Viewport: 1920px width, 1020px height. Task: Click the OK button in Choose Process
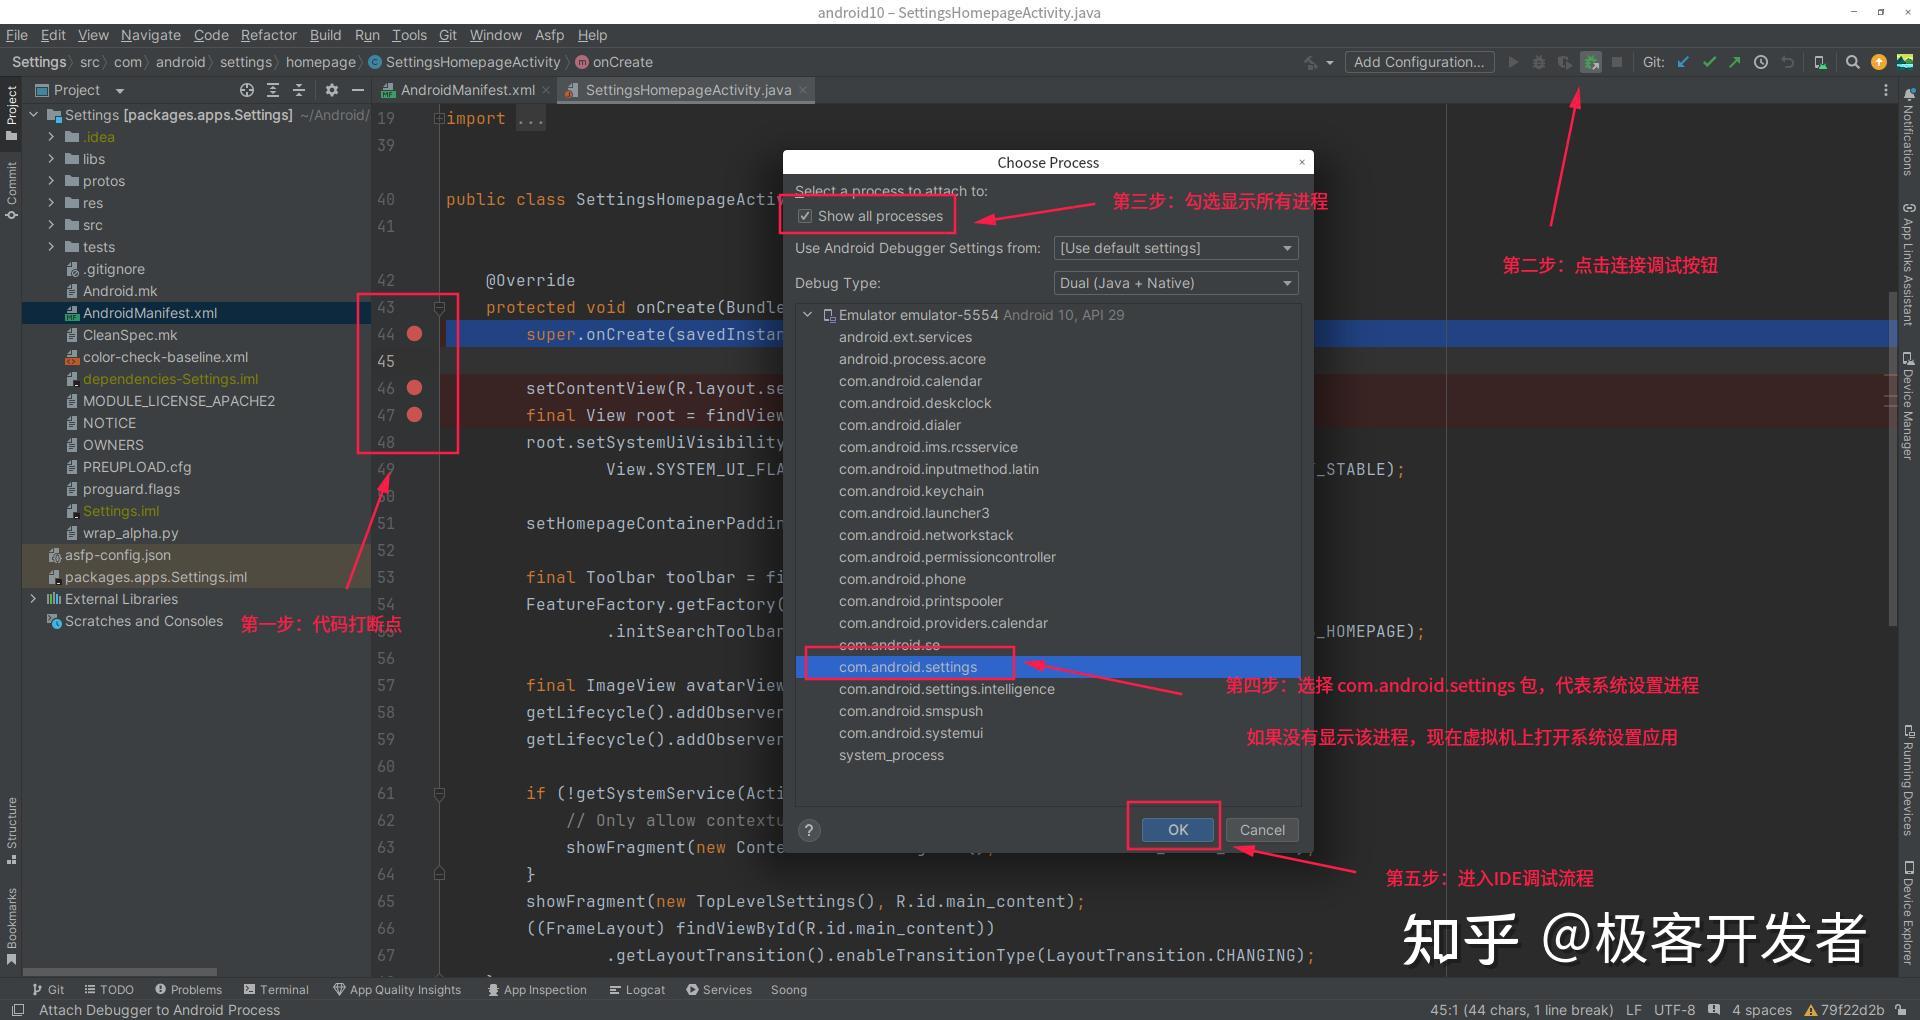[x=1178, y=830]
